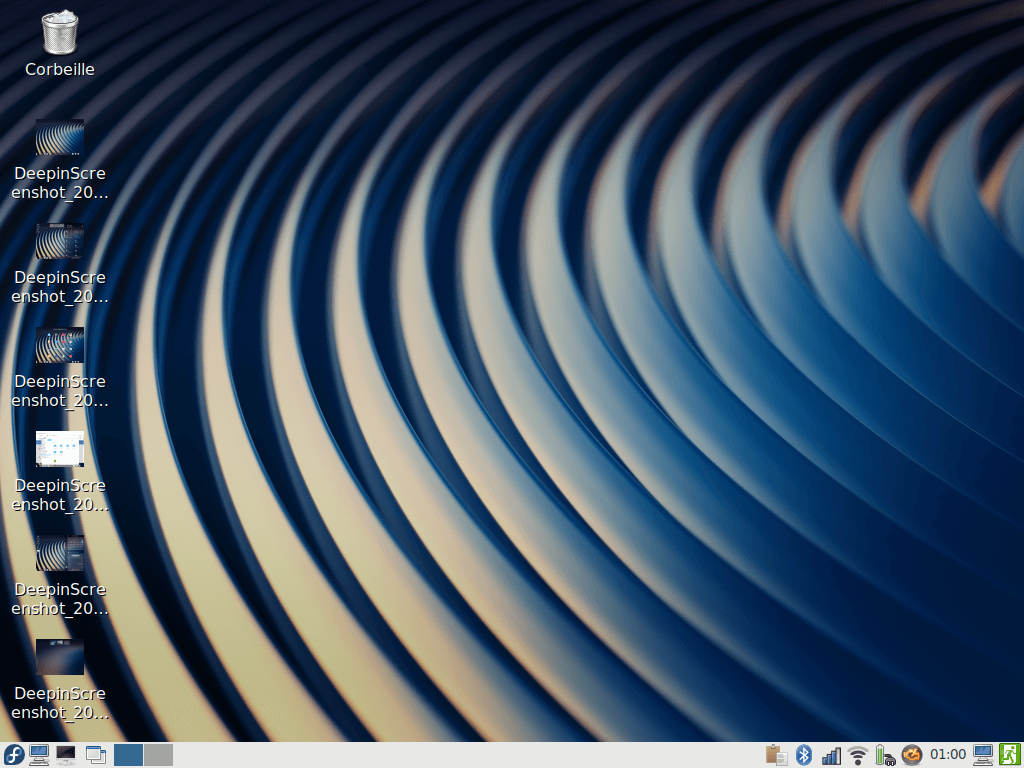Open the dark monitor terminal launcher

(65, 755)
